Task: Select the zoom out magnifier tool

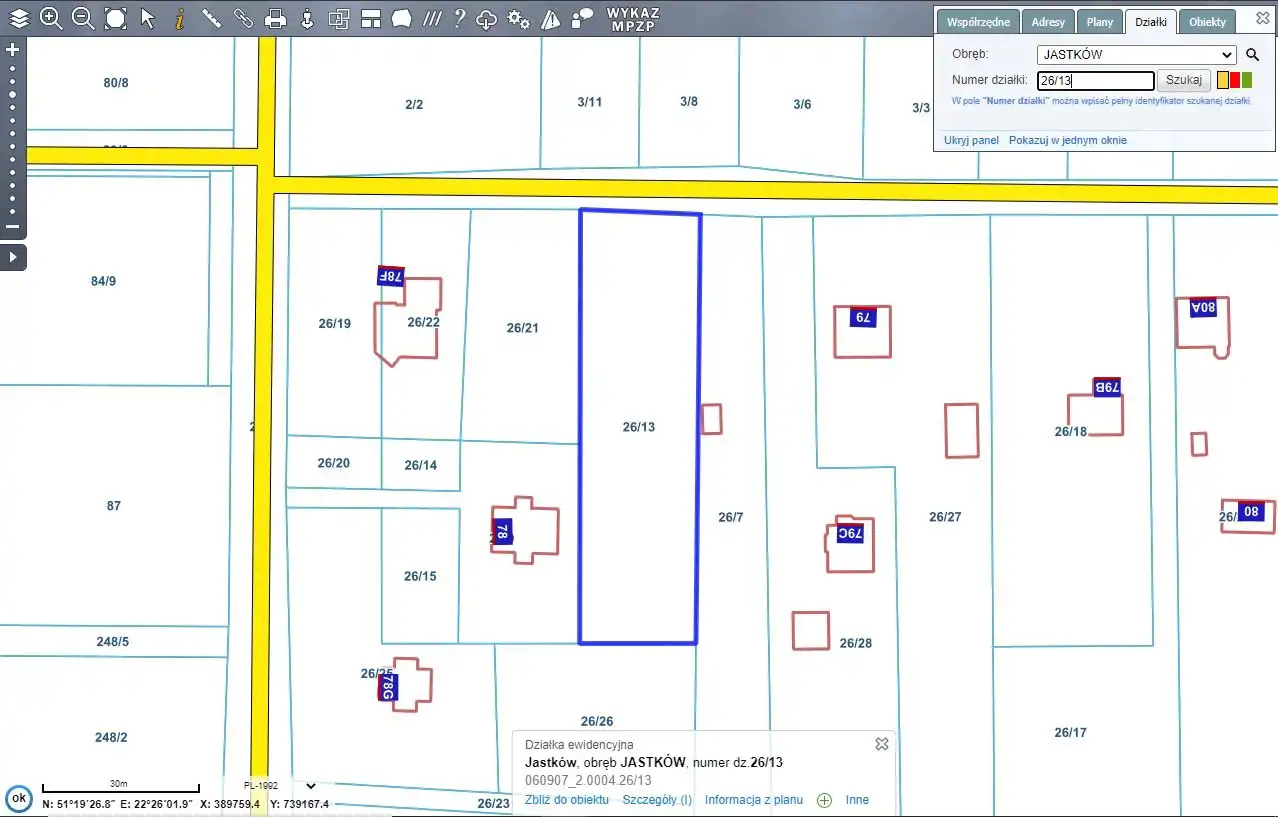Action: (83, 18)
